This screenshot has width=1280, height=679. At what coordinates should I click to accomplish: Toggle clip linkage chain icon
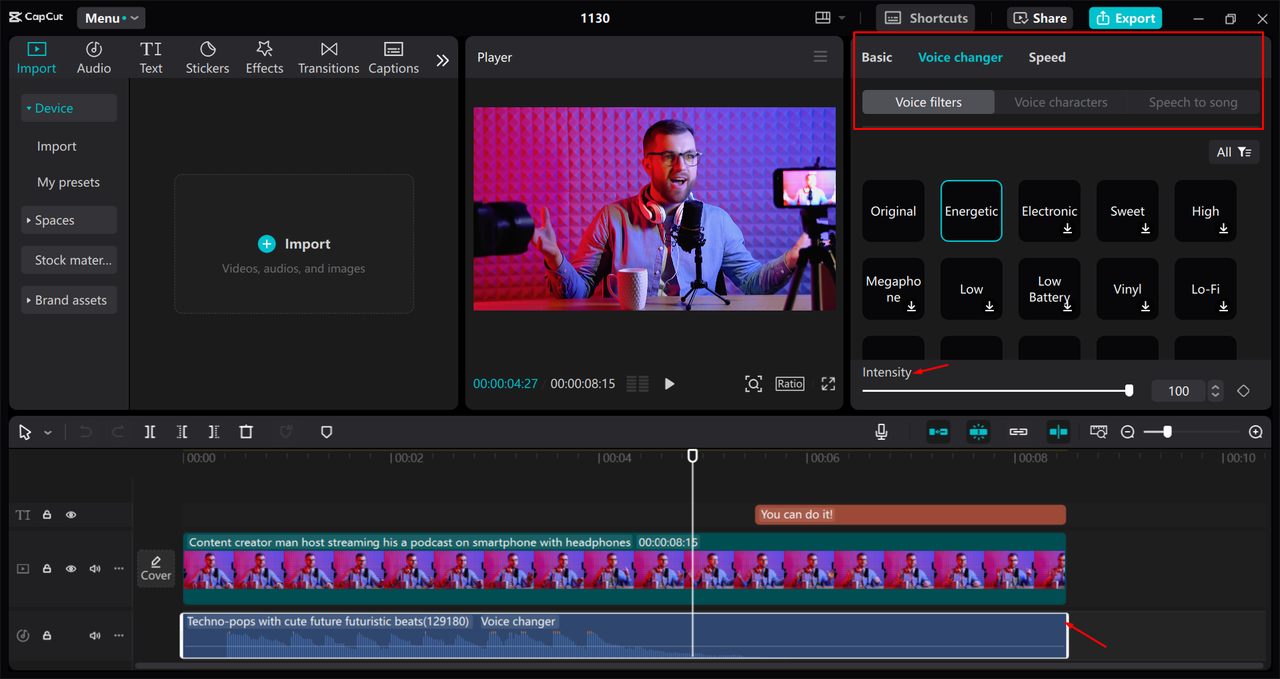tap(1018, 432)
